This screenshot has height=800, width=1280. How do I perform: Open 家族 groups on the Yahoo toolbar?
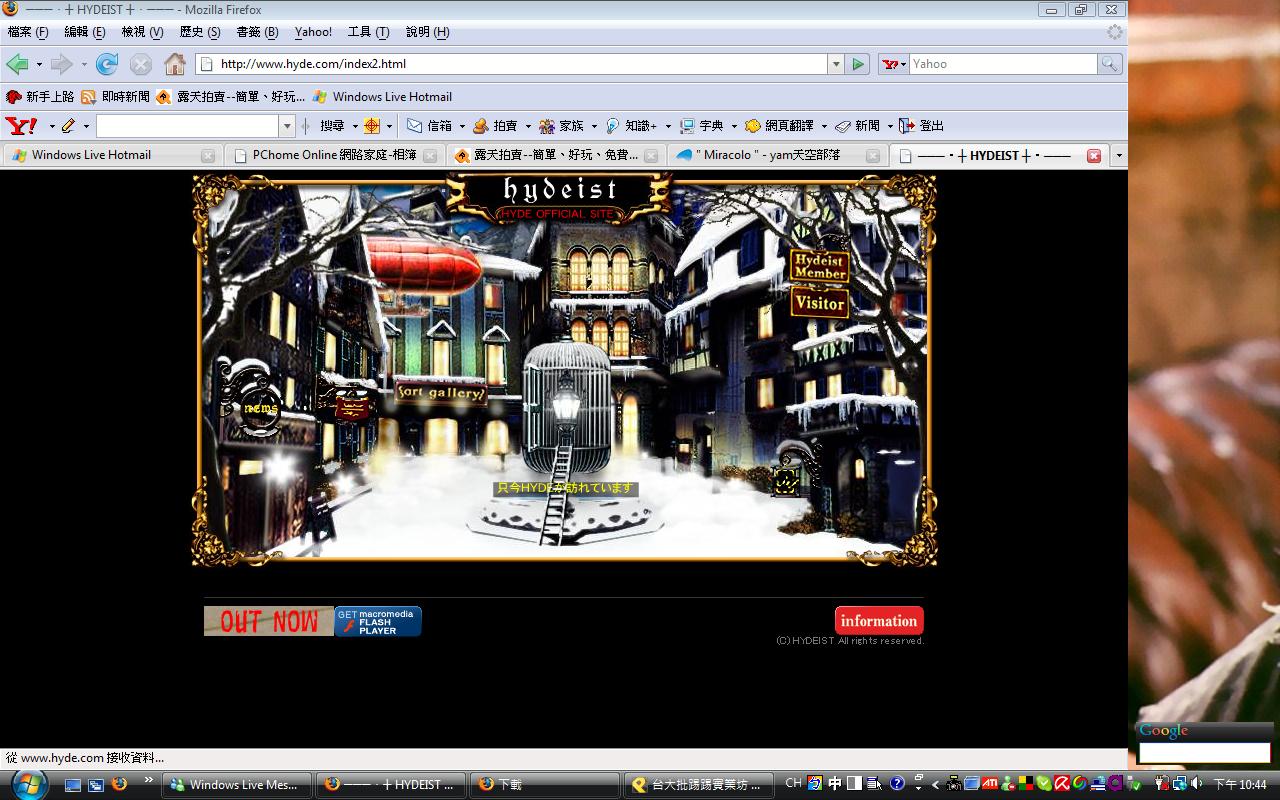coord(561,126)
